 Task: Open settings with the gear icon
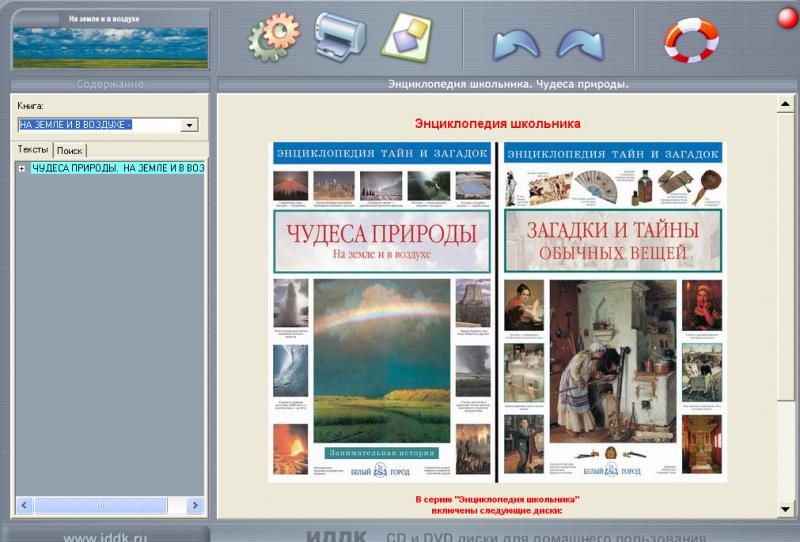[274, 38]
